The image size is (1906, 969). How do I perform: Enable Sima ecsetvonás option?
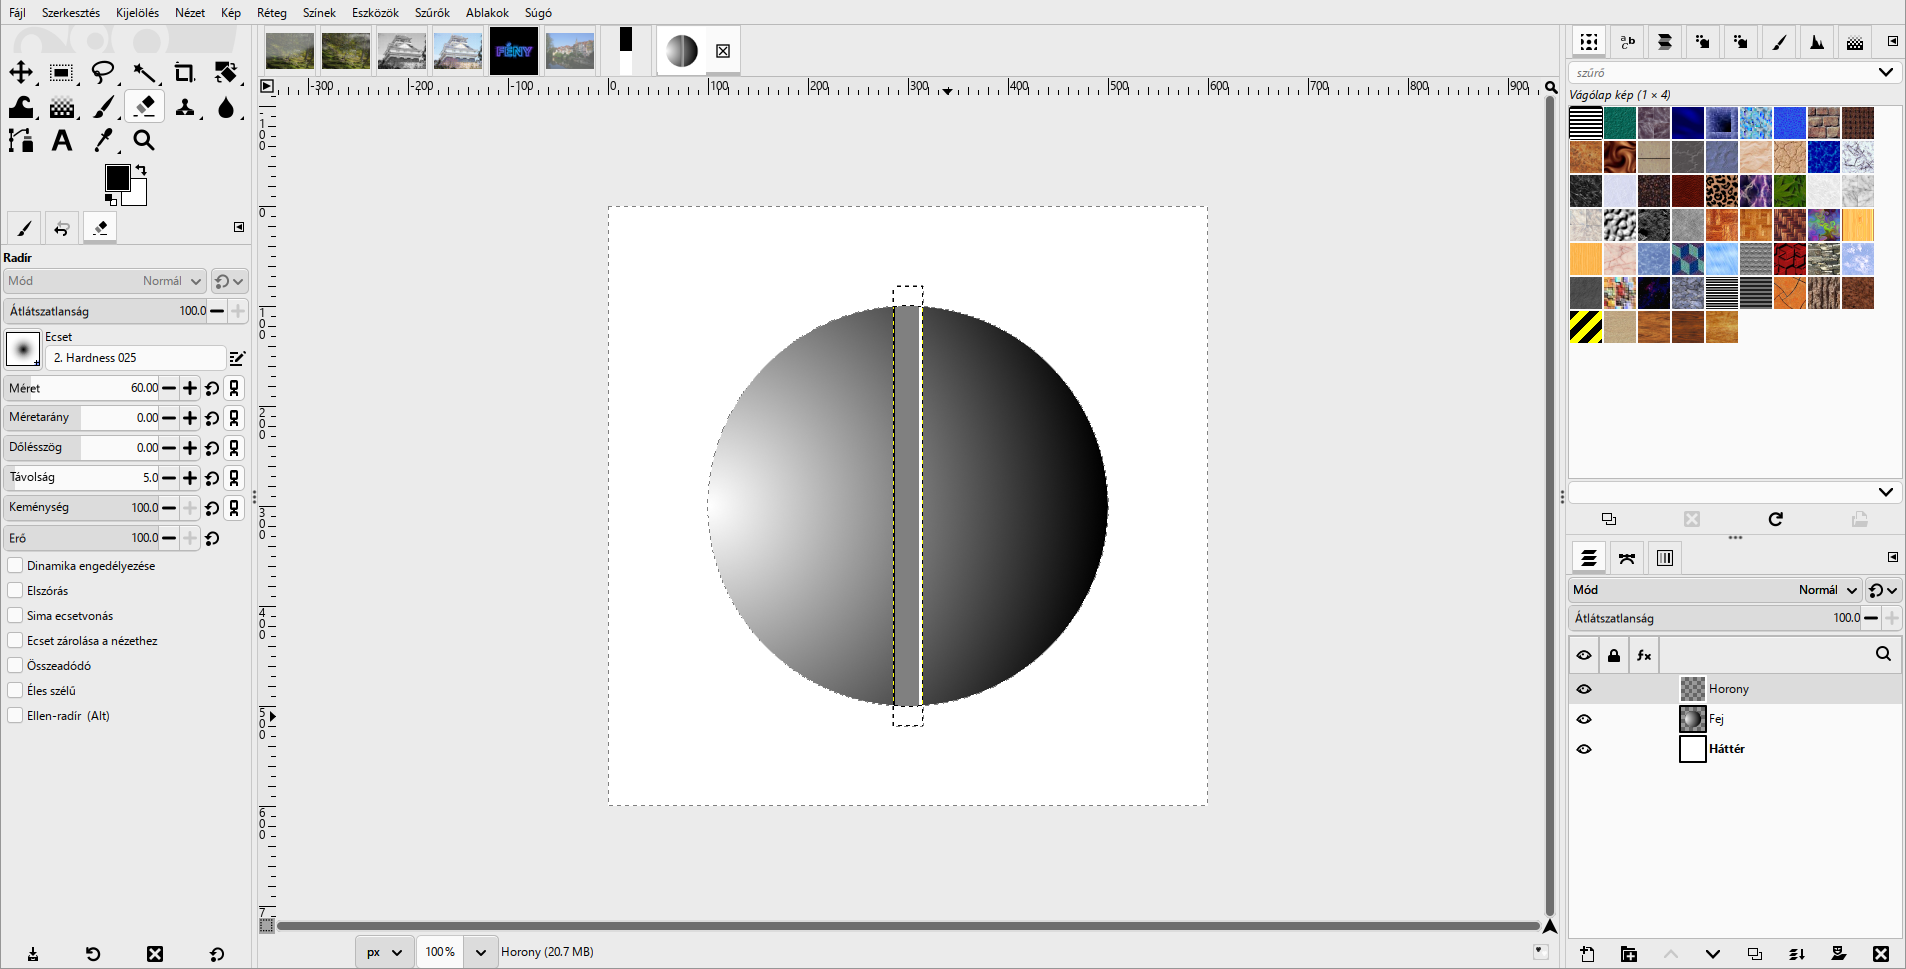[15, 615]
